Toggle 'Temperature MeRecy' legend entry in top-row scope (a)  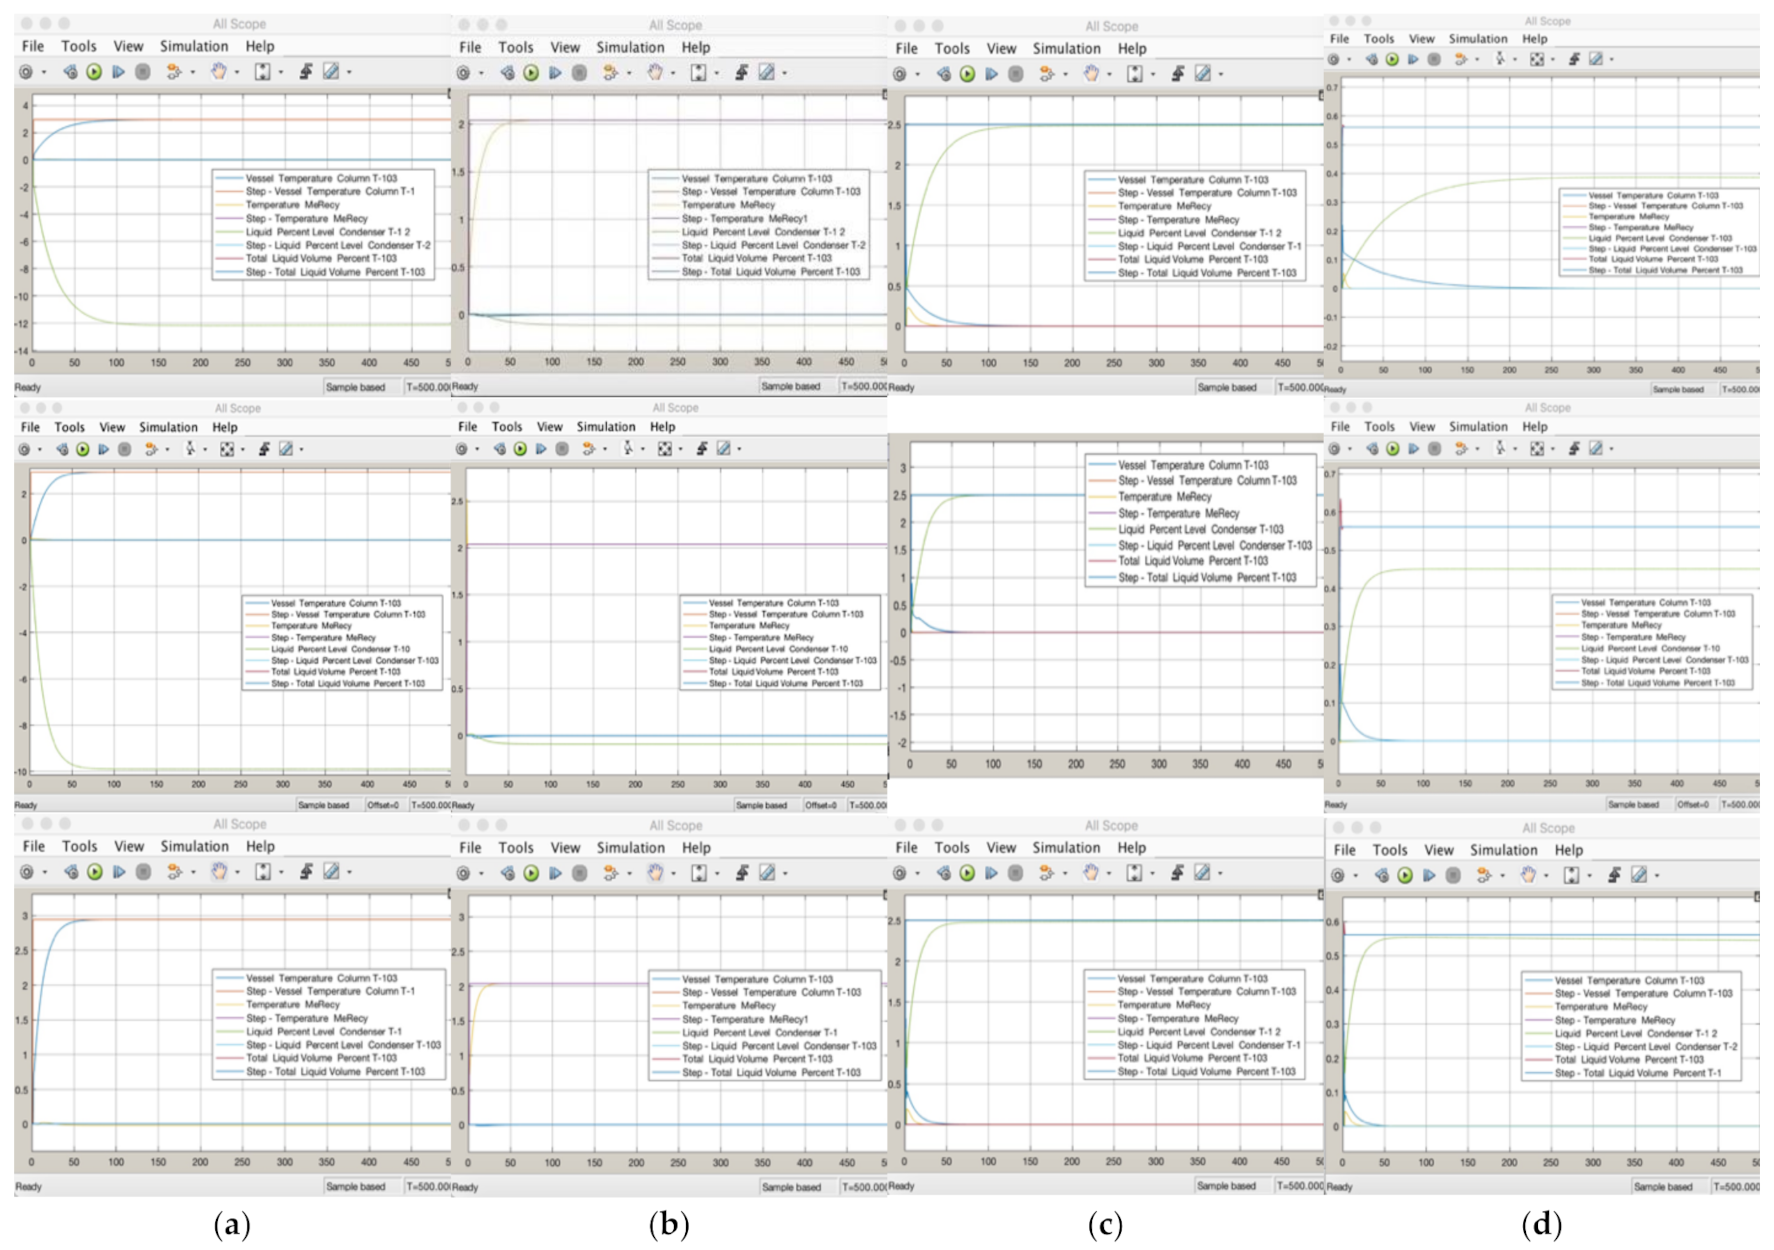pyautogui.click(x=293, y=205)
